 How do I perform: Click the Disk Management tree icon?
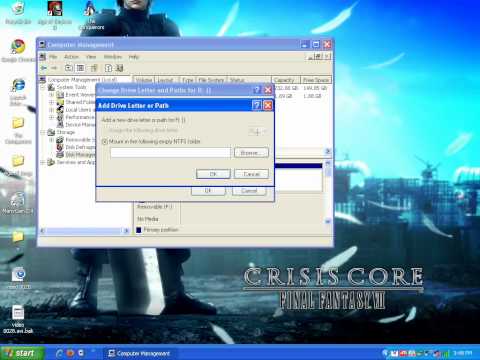coord(60,155)
